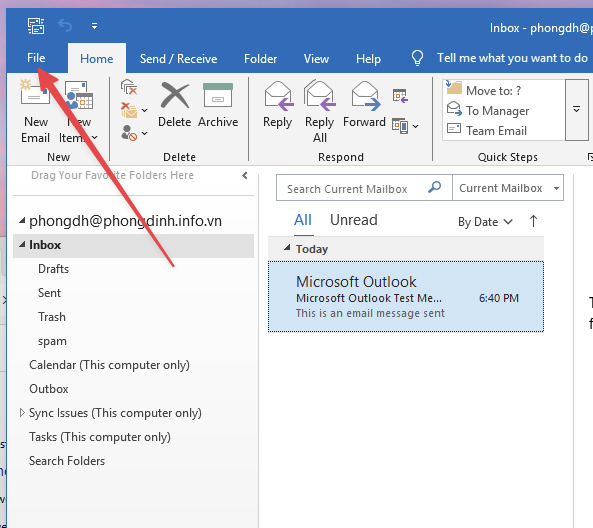Open the New Items dropdown

click(x=78, y=112)
